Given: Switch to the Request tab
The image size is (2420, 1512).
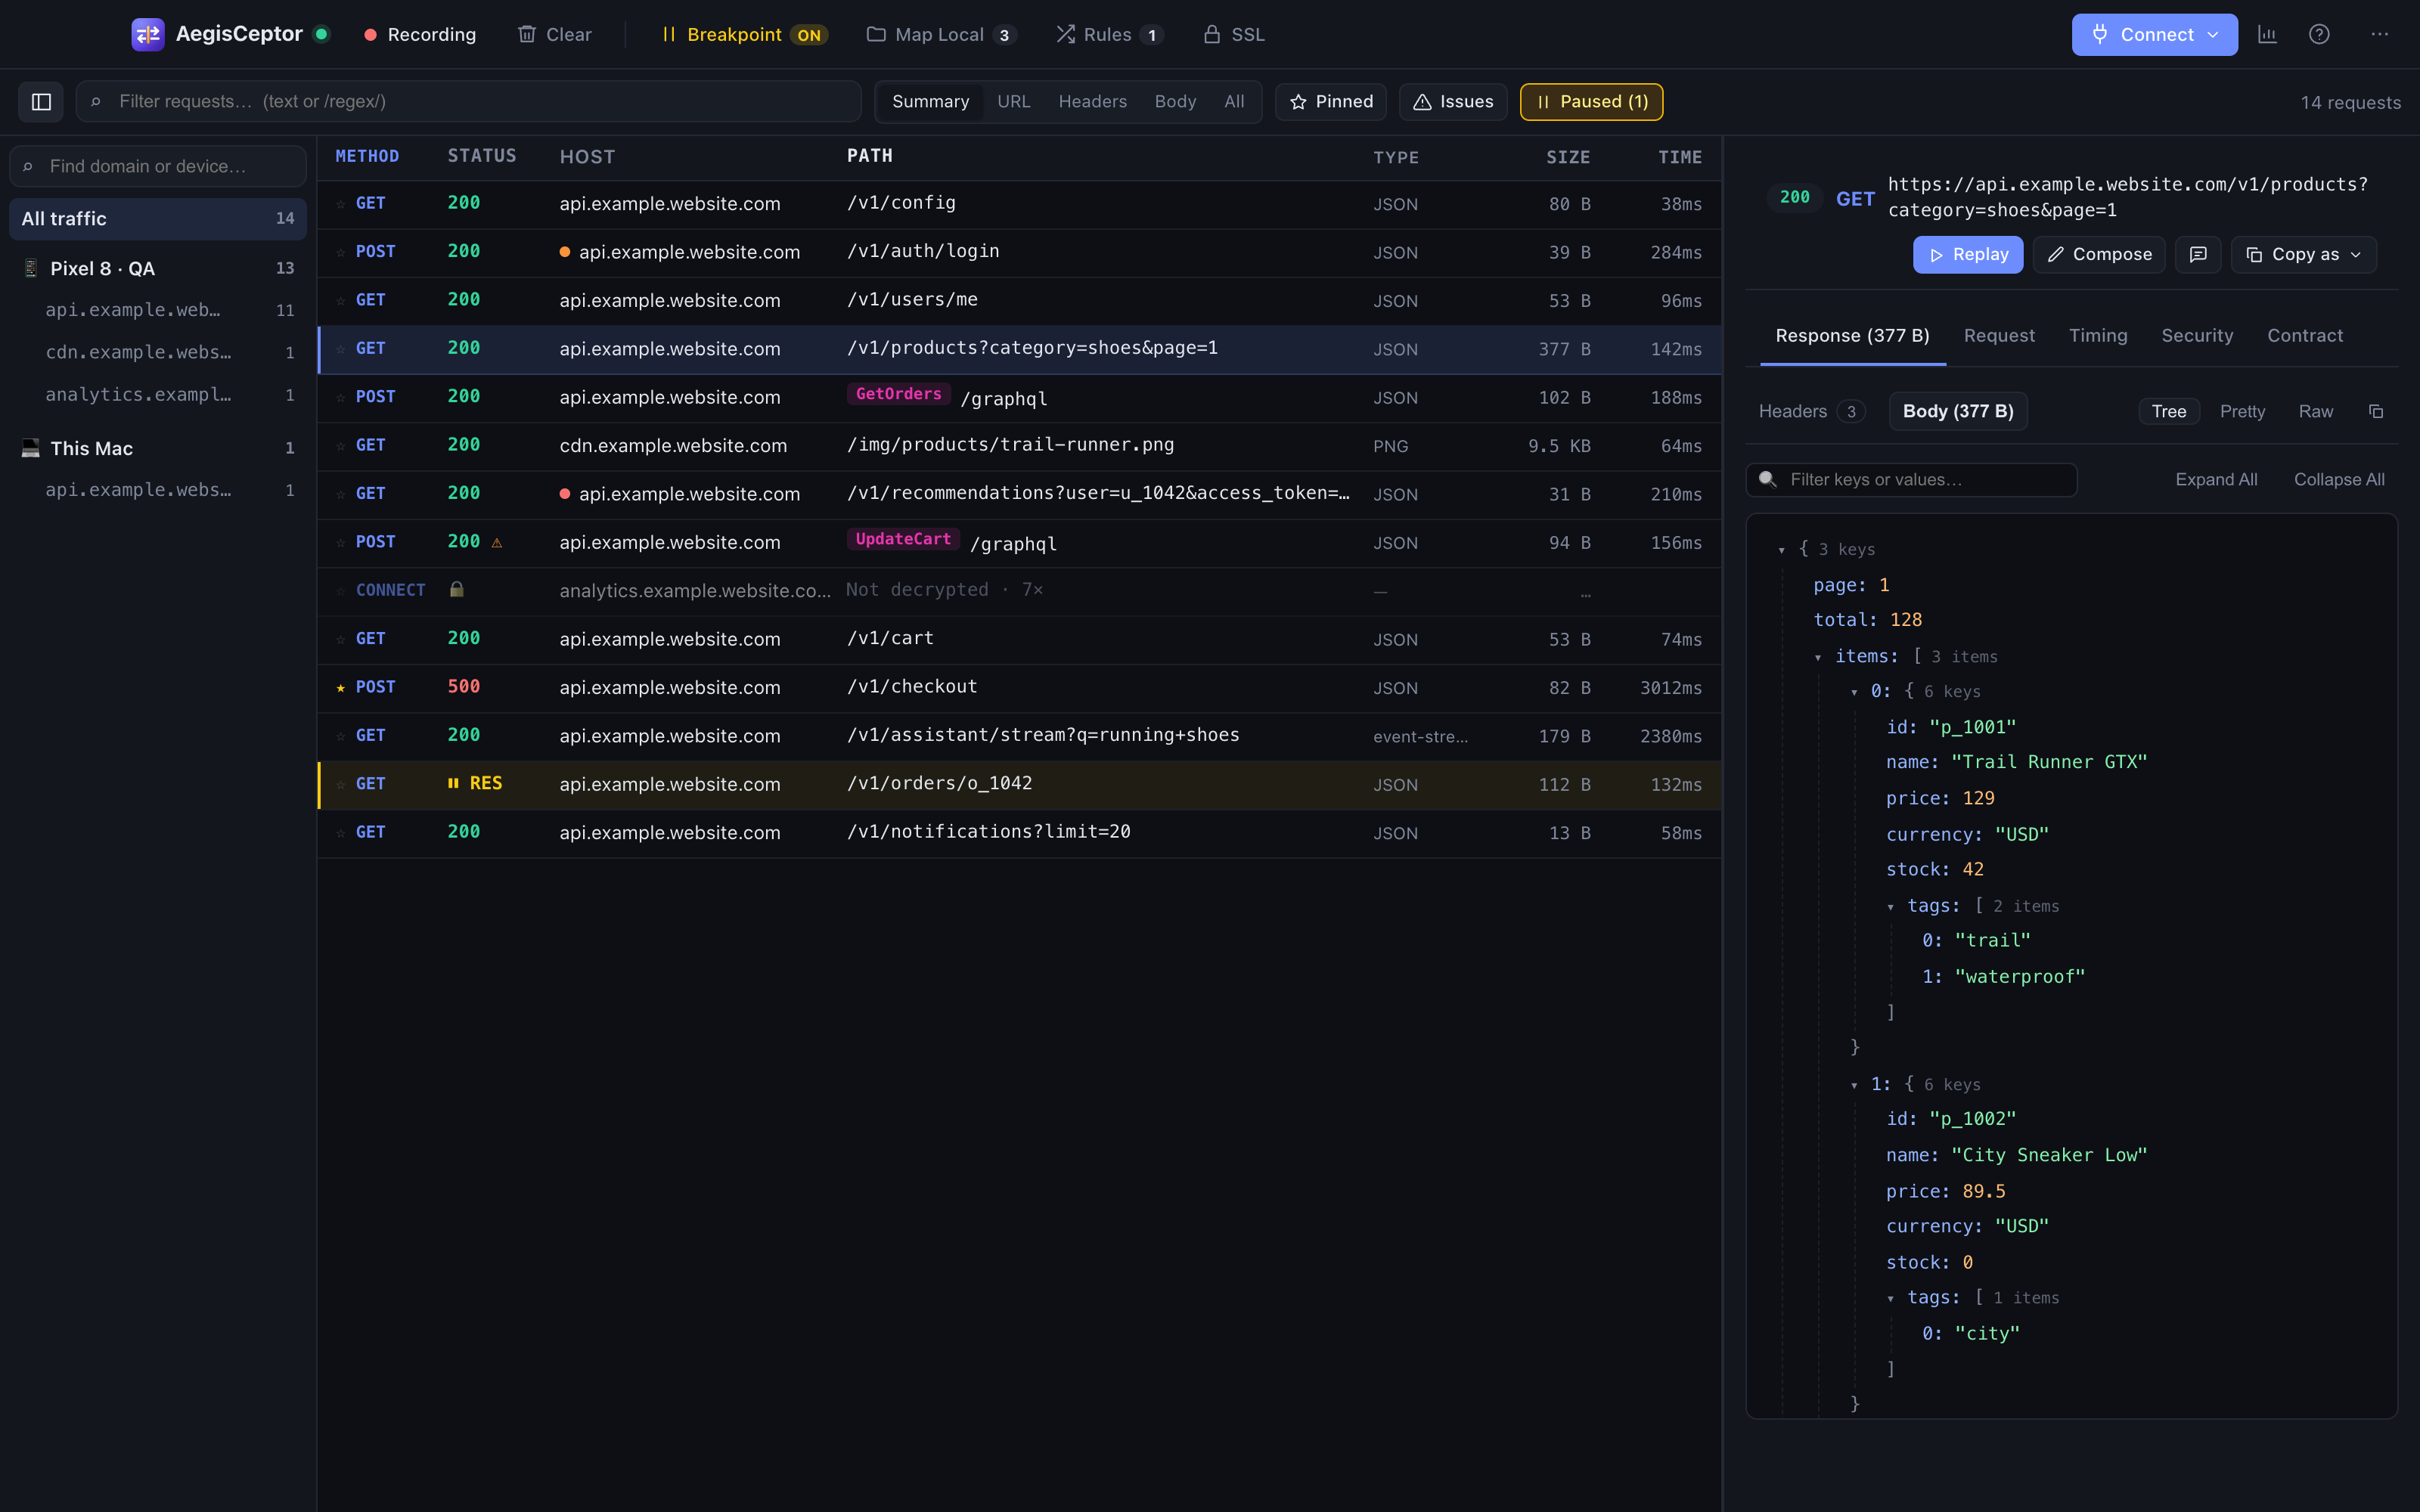Looking at the screenshot, I should click(x=1999, y=335).
